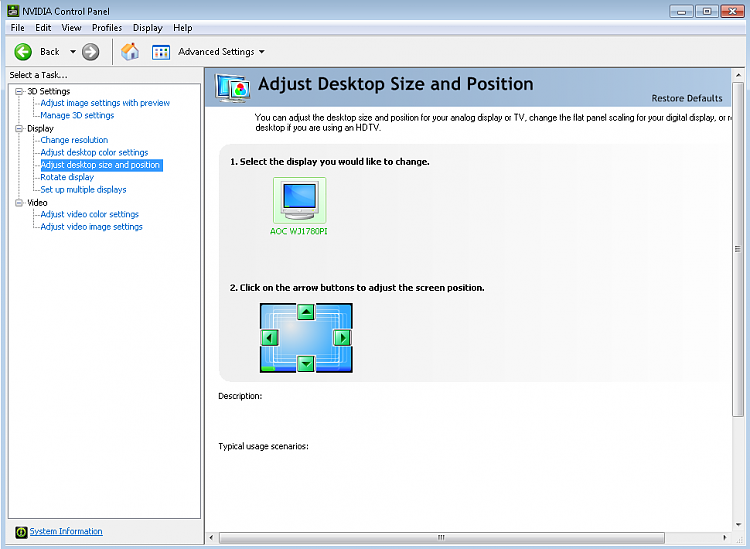The height and width of the screenshot is (549, 750).
Task: Click the NVIDIA System Information icon
Action: (21, 531)
